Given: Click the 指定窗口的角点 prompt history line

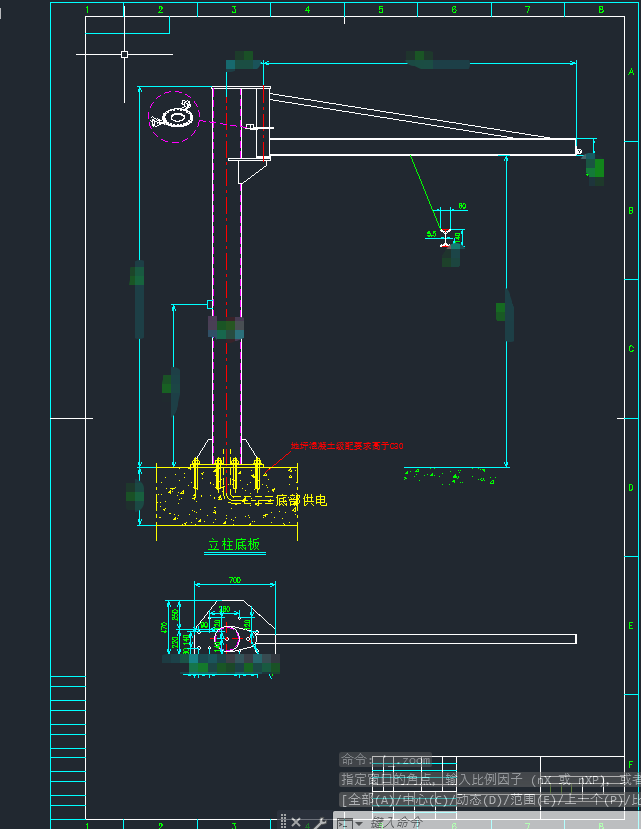Looking at the screenshot, I should (490, 779).
